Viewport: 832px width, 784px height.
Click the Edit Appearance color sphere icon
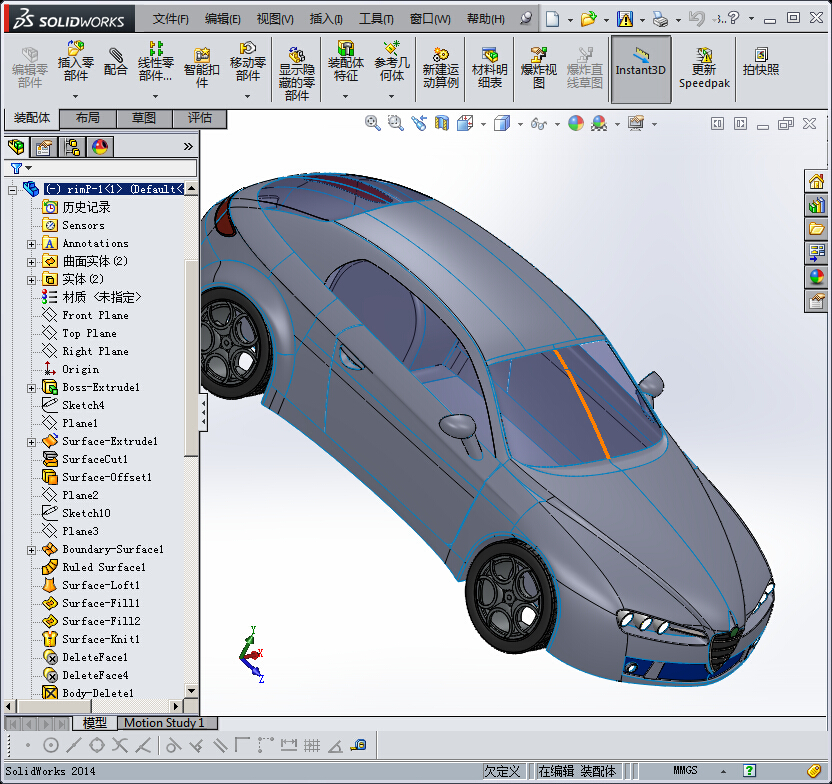tap(576, 123)
